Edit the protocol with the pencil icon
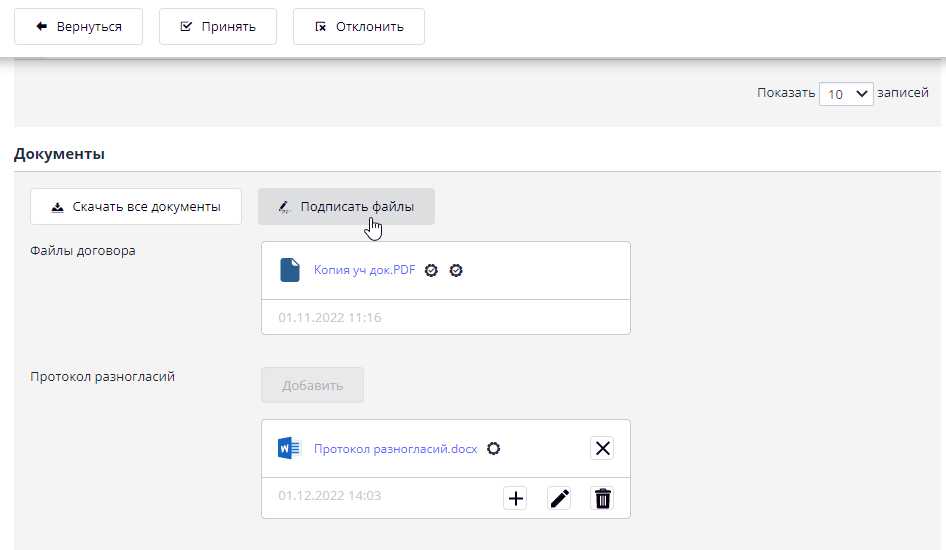The image size is (946, 550). tap(559, 498)
